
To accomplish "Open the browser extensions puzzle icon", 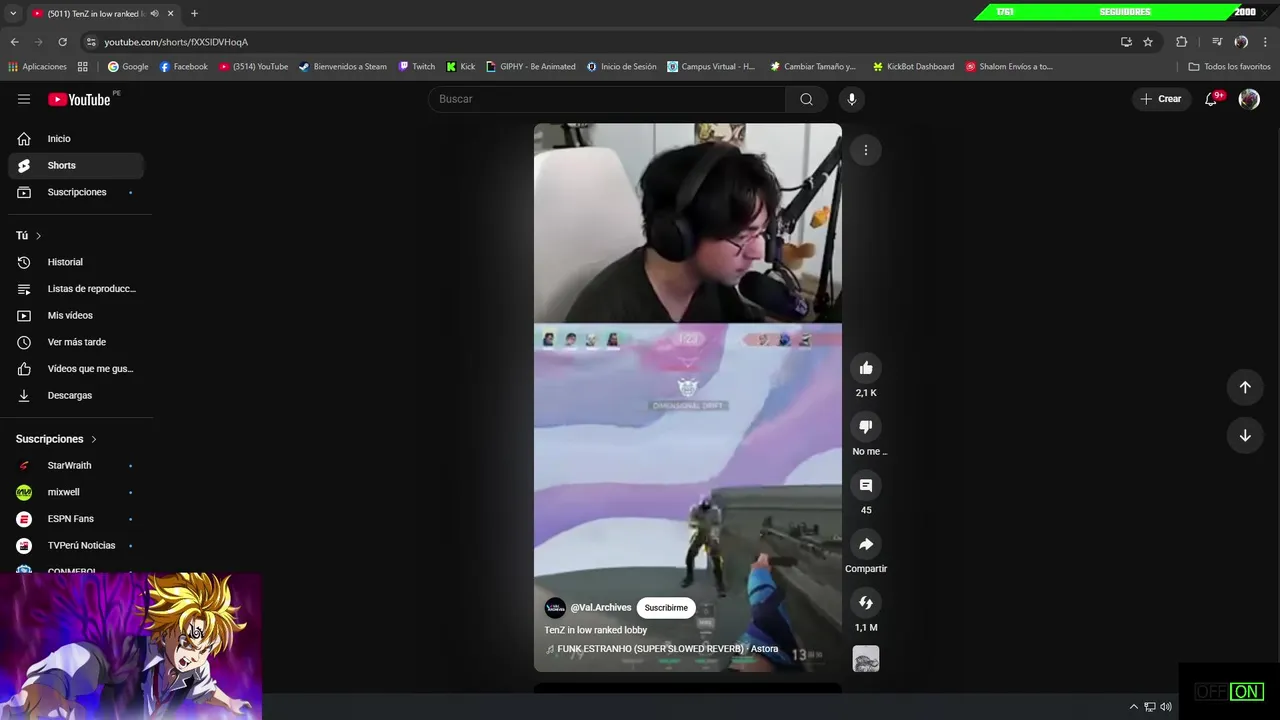I will pyautogui.click(x=1182, y=42).
